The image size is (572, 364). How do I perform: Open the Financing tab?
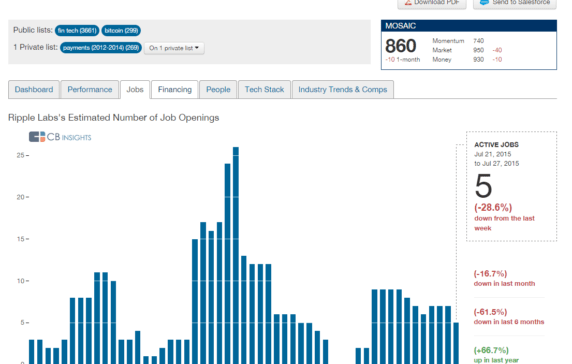175,89
